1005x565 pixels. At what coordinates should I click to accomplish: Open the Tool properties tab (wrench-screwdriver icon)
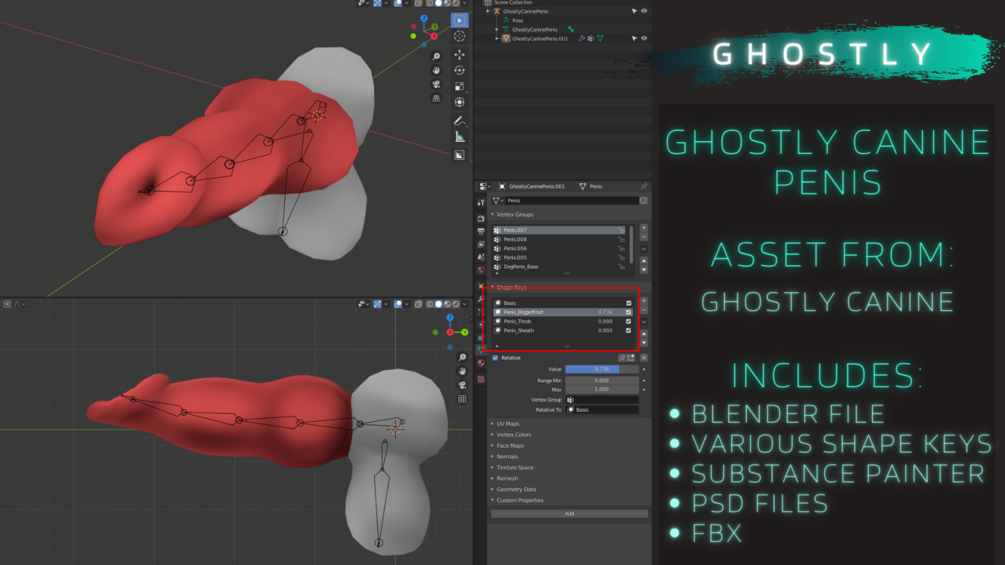pyautogui.click(x=481, y=202)
